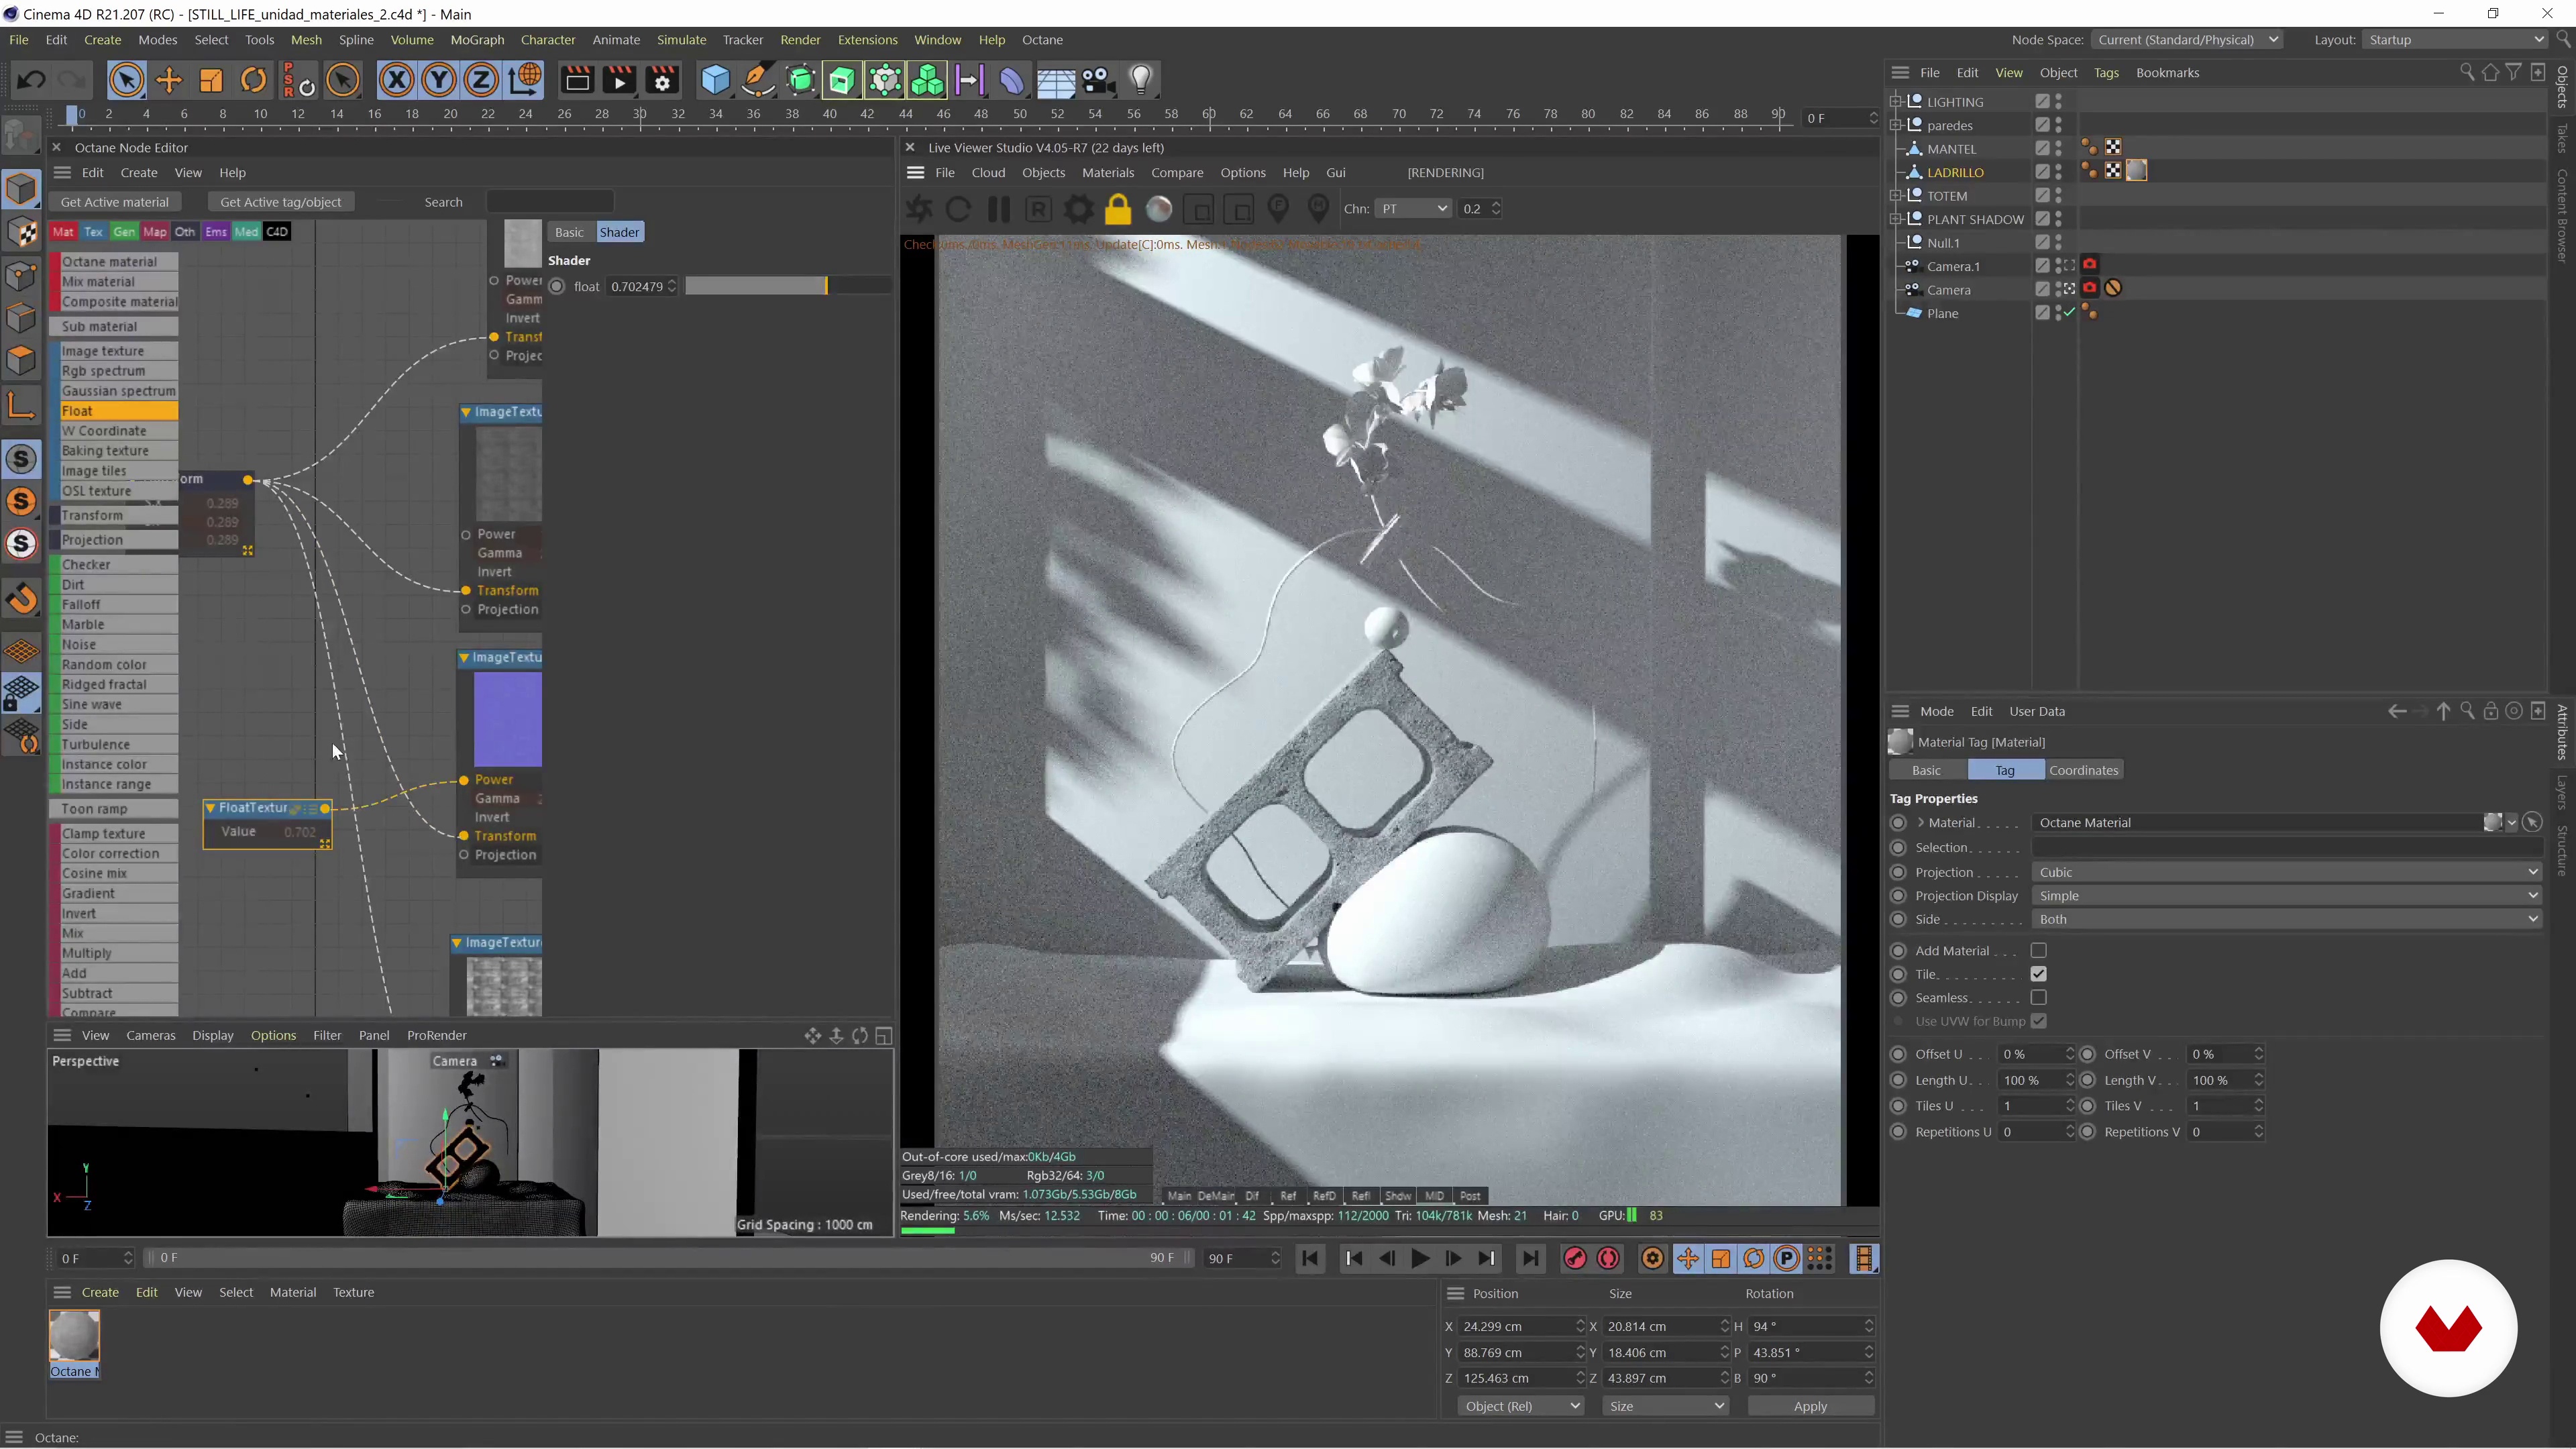Toggle Add Material checkbox
This screenshot has height=1449, width=2576.
(x=2038, y=951)
